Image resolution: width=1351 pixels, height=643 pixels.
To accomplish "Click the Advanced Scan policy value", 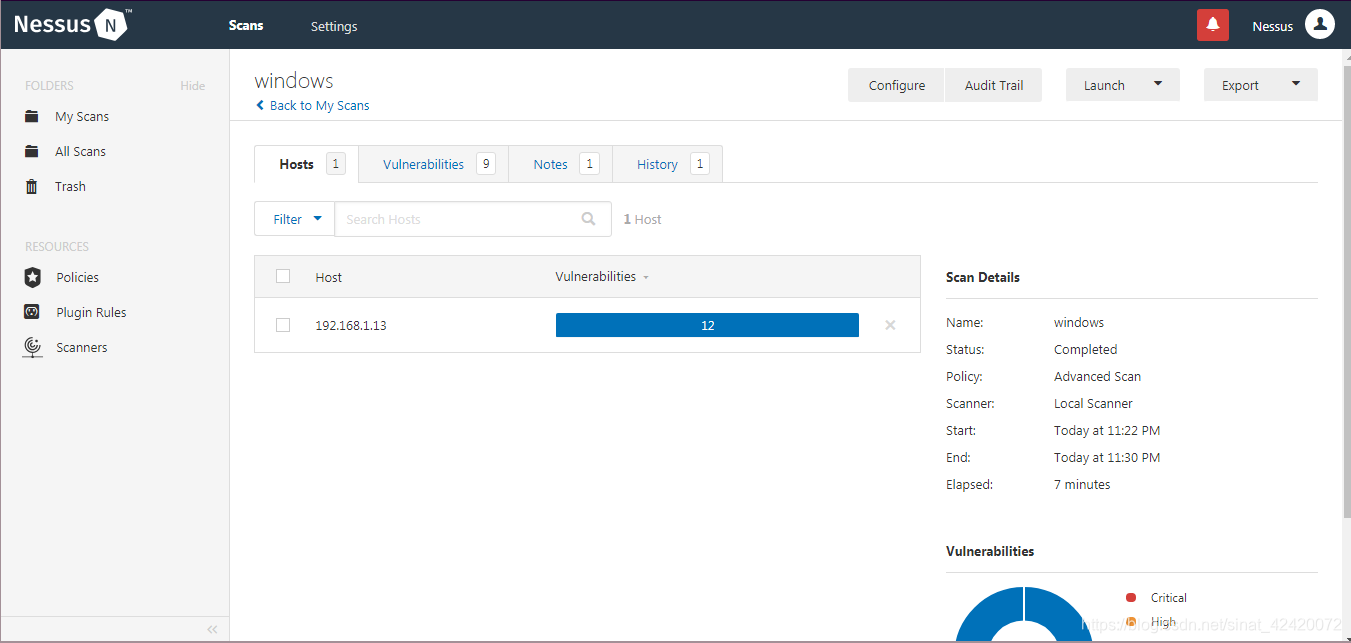I will pyautogui.click(x=1097, y=376).
